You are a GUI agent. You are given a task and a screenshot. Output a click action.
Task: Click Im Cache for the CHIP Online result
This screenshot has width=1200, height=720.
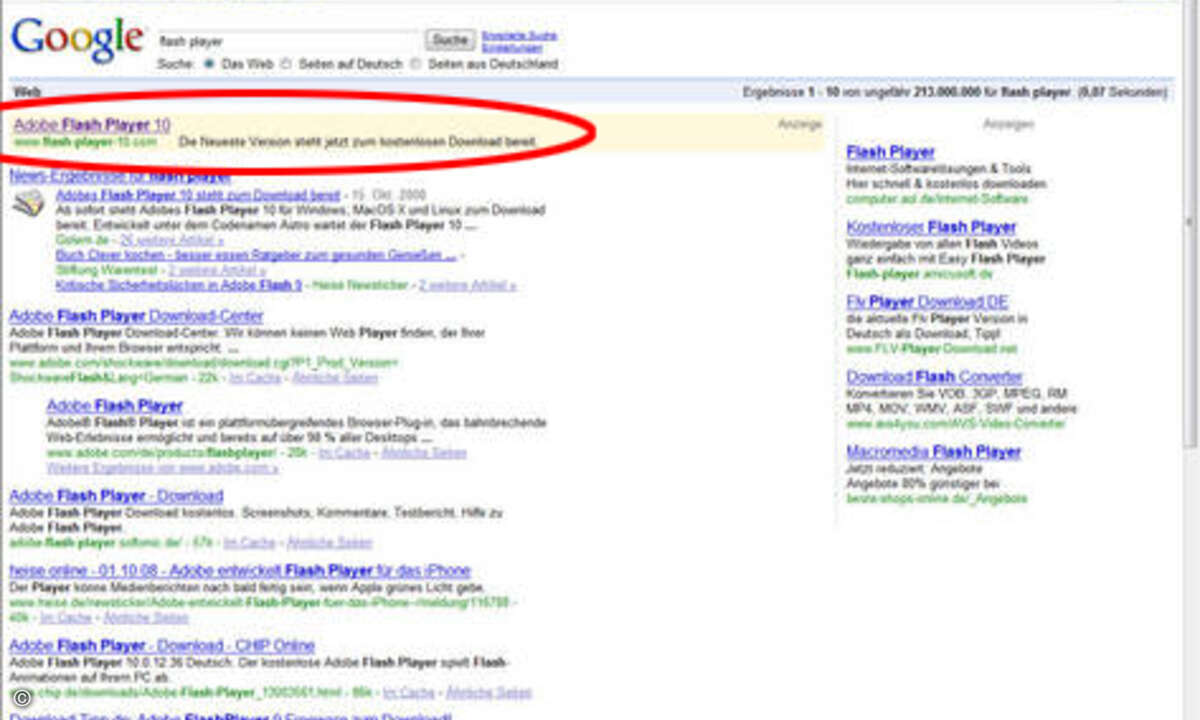click(x=409, y=692)
